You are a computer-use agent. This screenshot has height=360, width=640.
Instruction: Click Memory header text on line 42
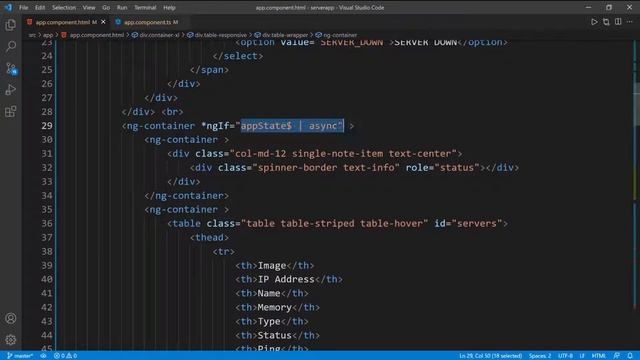coord(275,307)
